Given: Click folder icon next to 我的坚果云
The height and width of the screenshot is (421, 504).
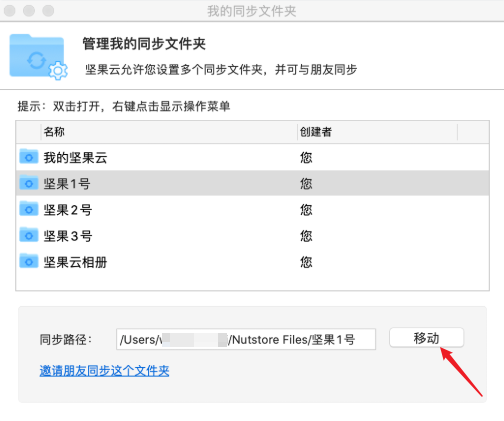Looking at the screenshot, I should pos(29,157).
